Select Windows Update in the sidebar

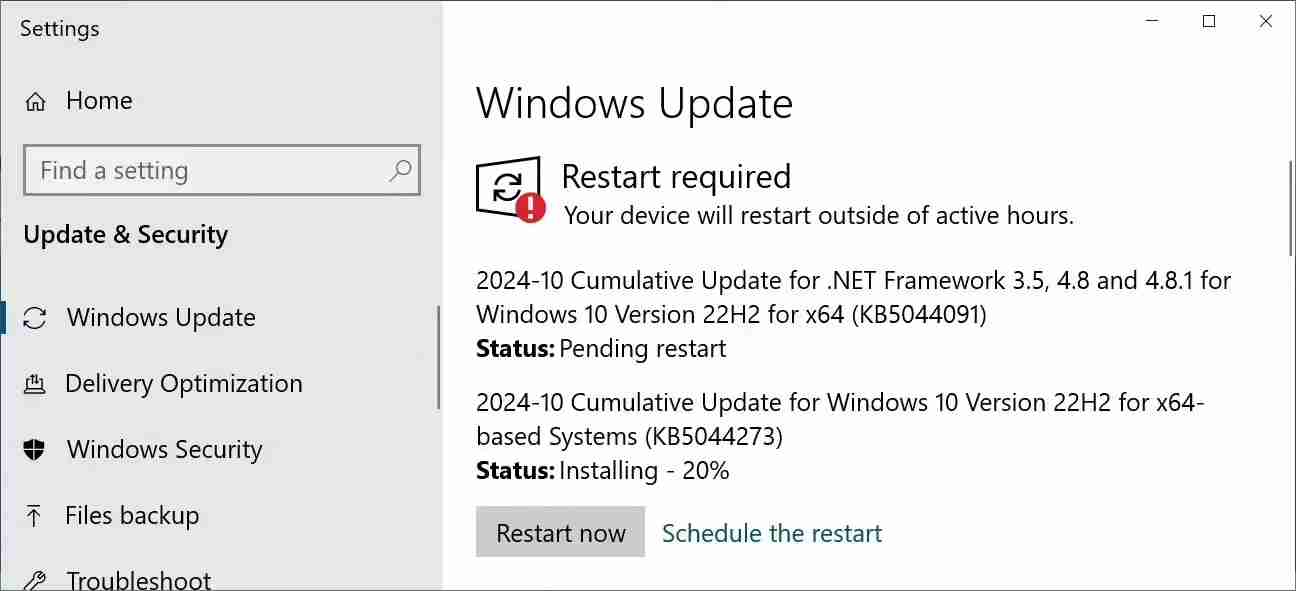tap(160, 317)
